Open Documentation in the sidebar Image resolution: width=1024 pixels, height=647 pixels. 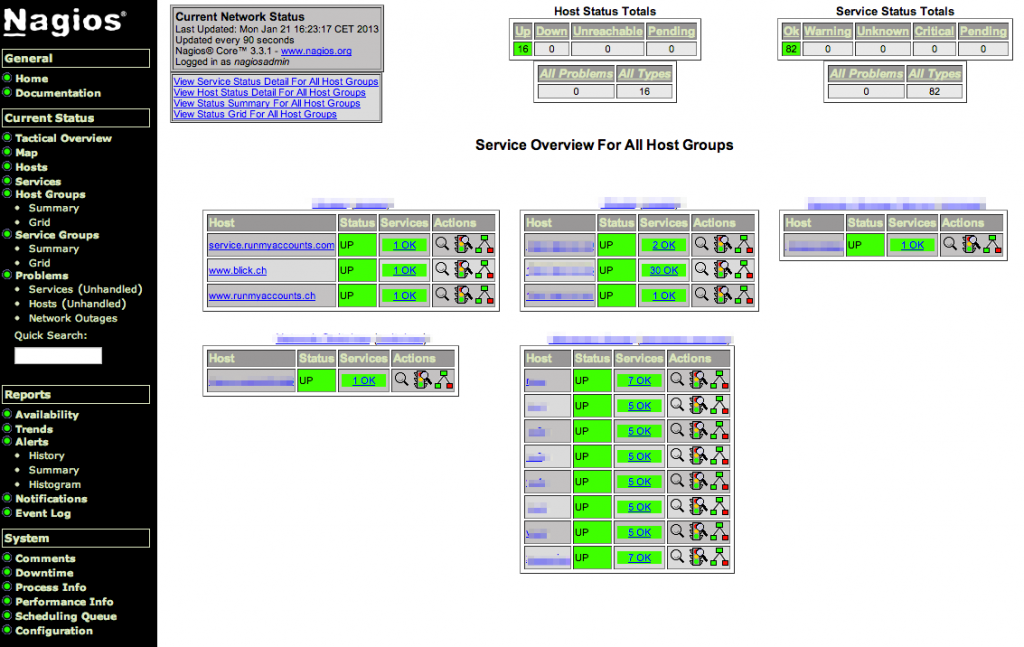(58, 93)
